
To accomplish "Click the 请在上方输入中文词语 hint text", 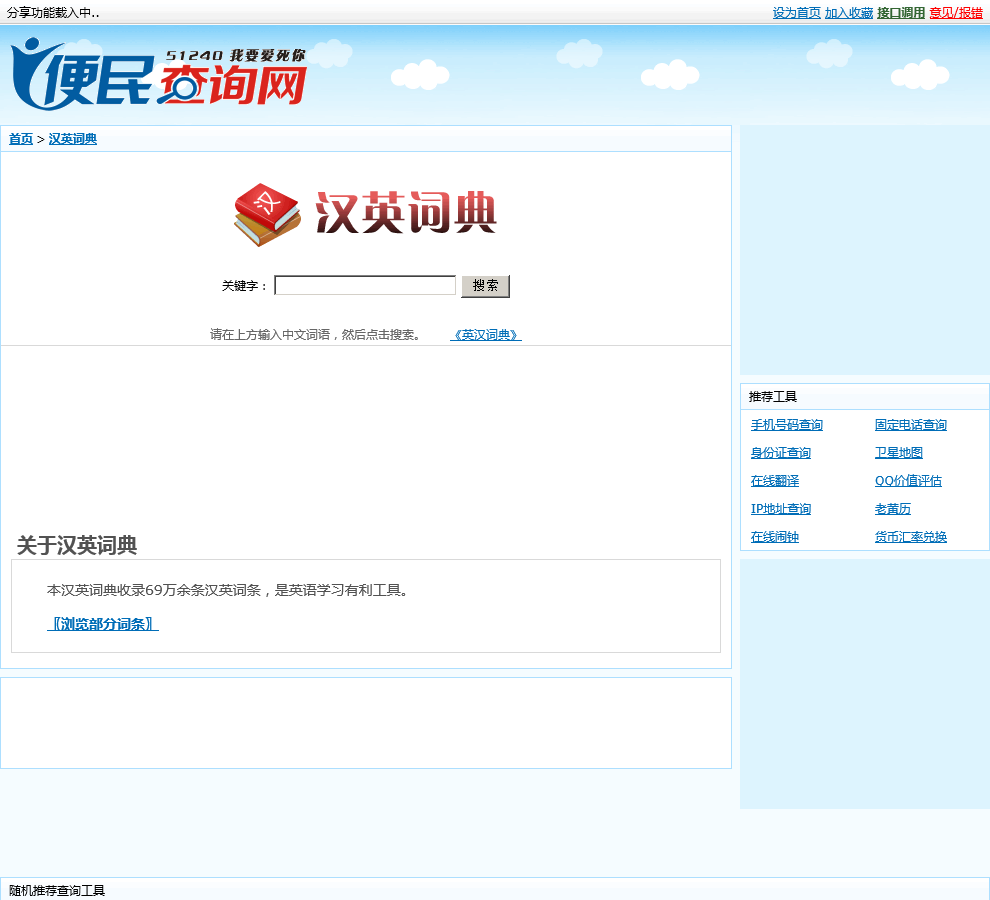I will (x=315, y=335).
